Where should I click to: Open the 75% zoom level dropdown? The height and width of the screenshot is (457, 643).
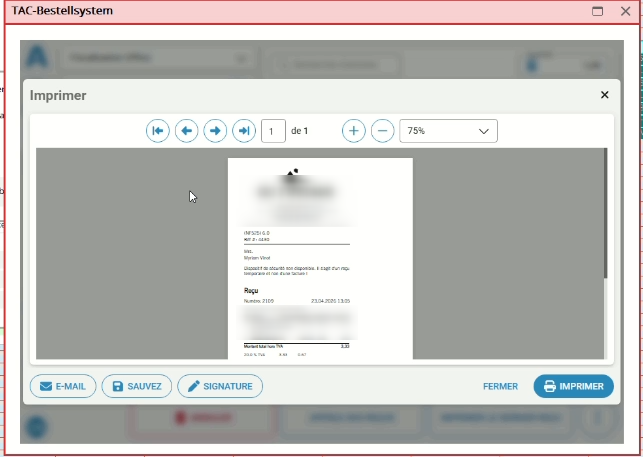448,131
